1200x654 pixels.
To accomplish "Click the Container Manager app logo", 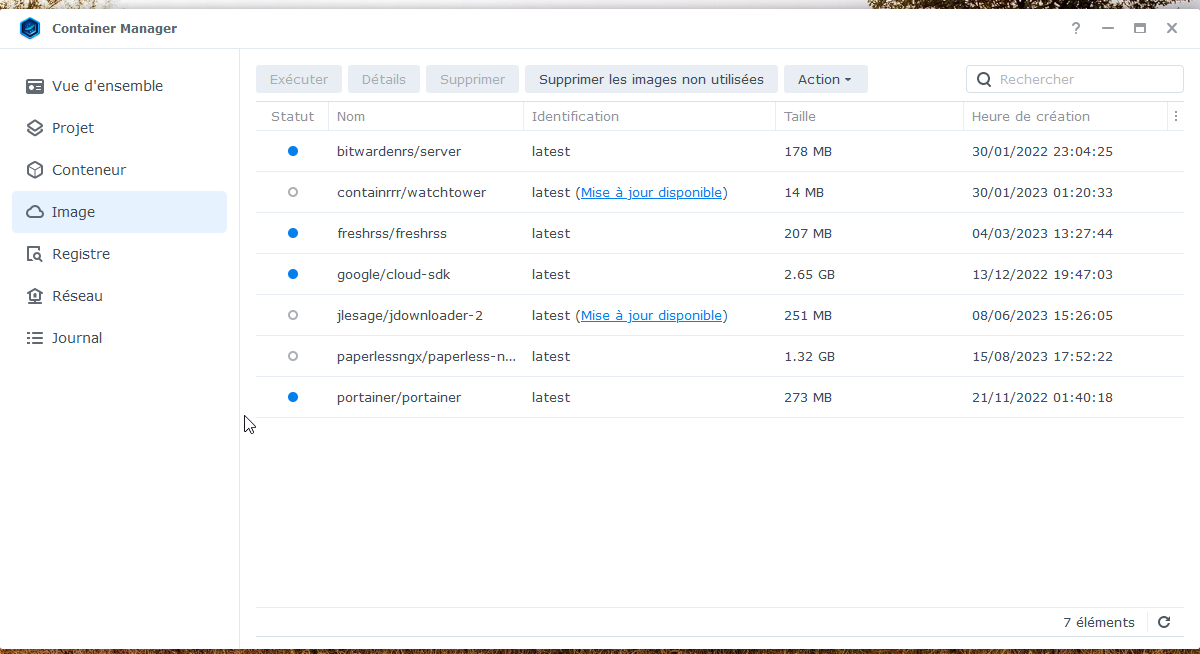I will [30, 29].
